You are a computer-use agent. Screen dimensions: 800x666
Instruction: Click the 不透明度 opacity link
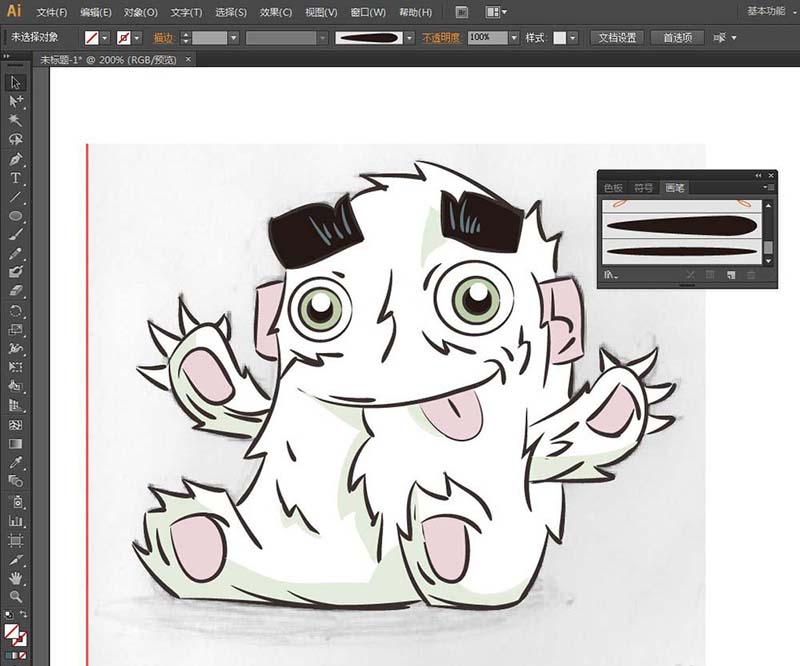tap(441, 38)
